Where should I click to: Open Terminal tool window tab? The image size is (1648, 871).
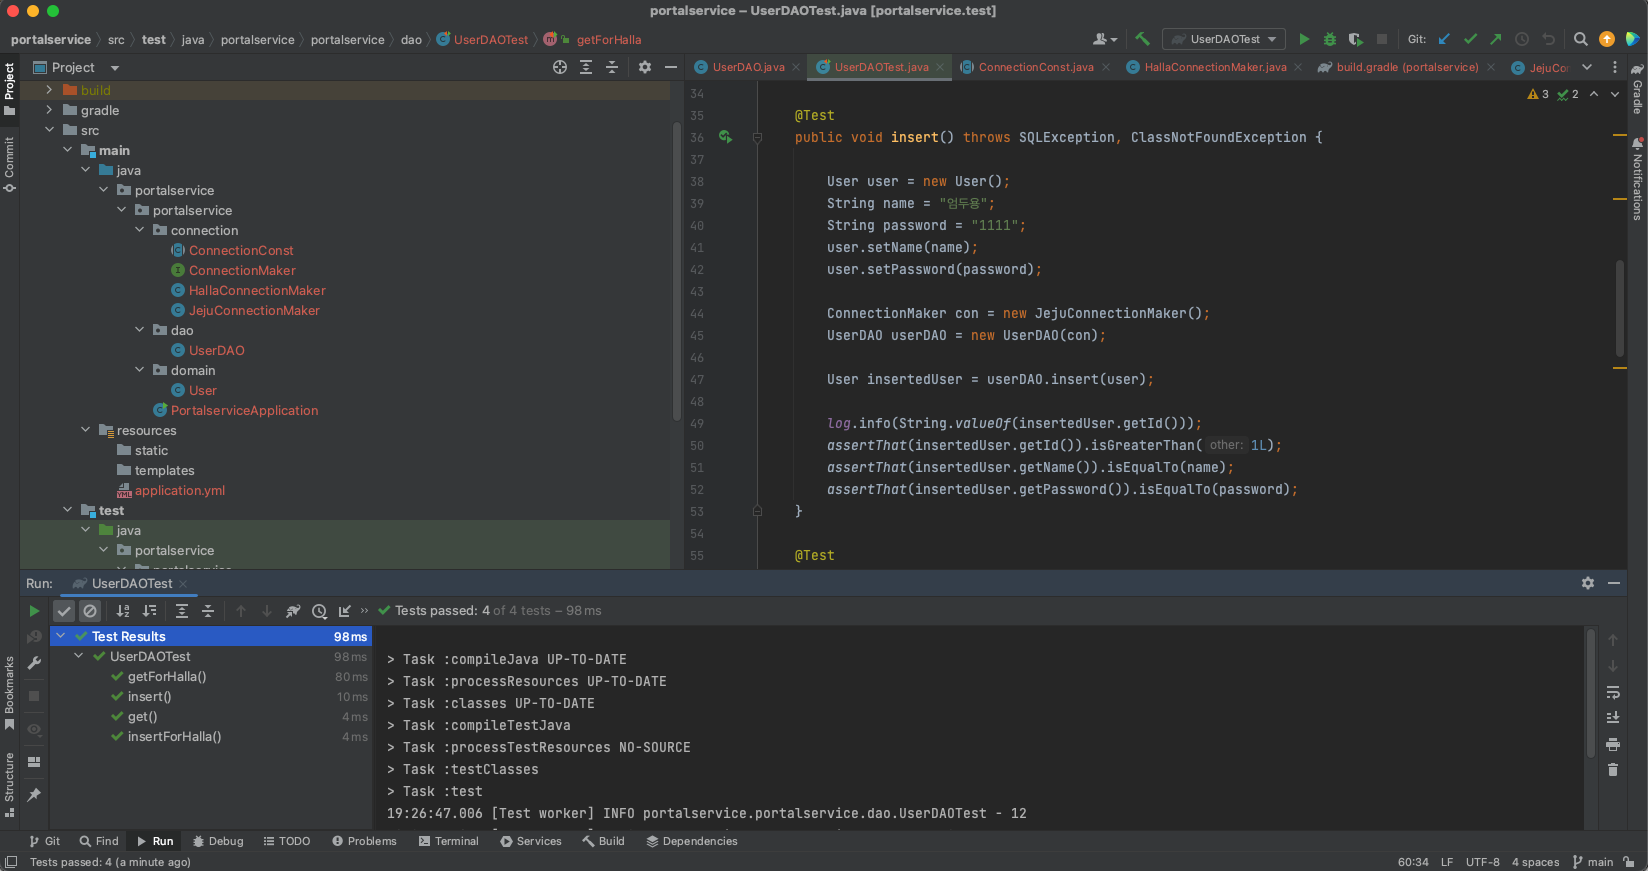click(448, 841)
